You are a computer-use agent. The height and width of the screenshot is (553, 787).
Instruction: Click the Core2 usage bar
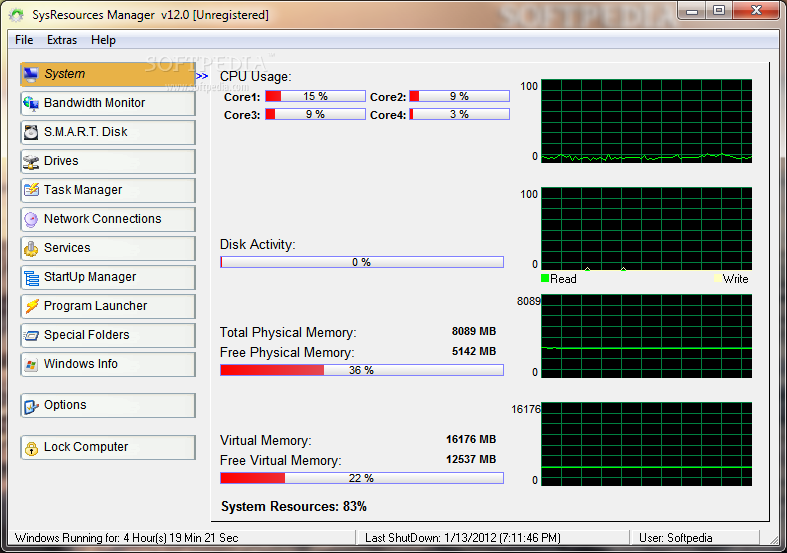coord(459,96)
